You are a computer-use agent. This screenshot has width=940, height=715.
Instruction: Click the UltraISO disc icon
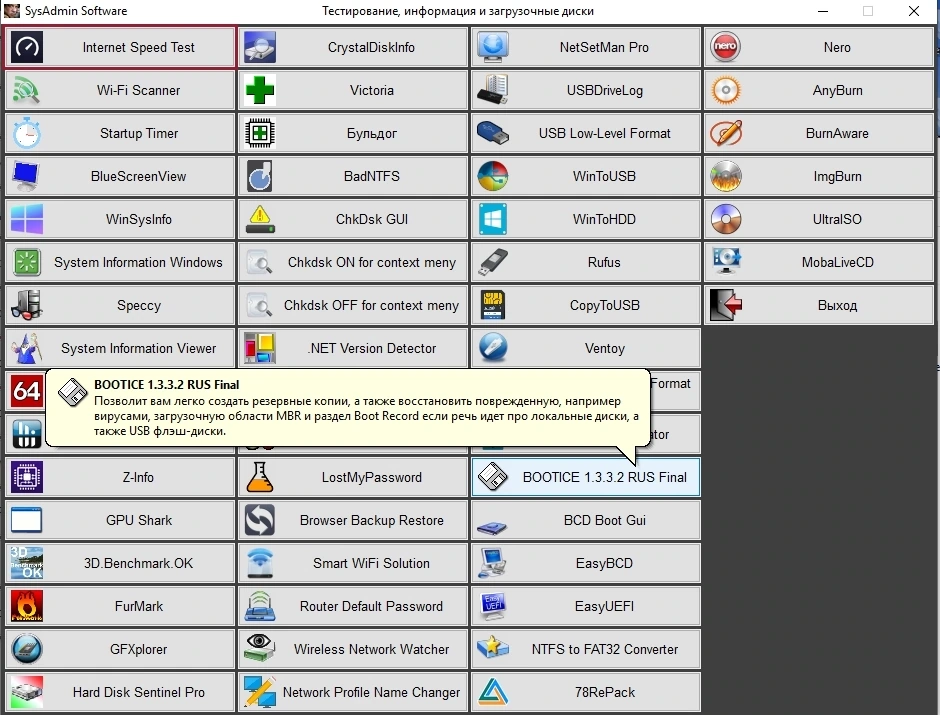click(x=726, y=219)
